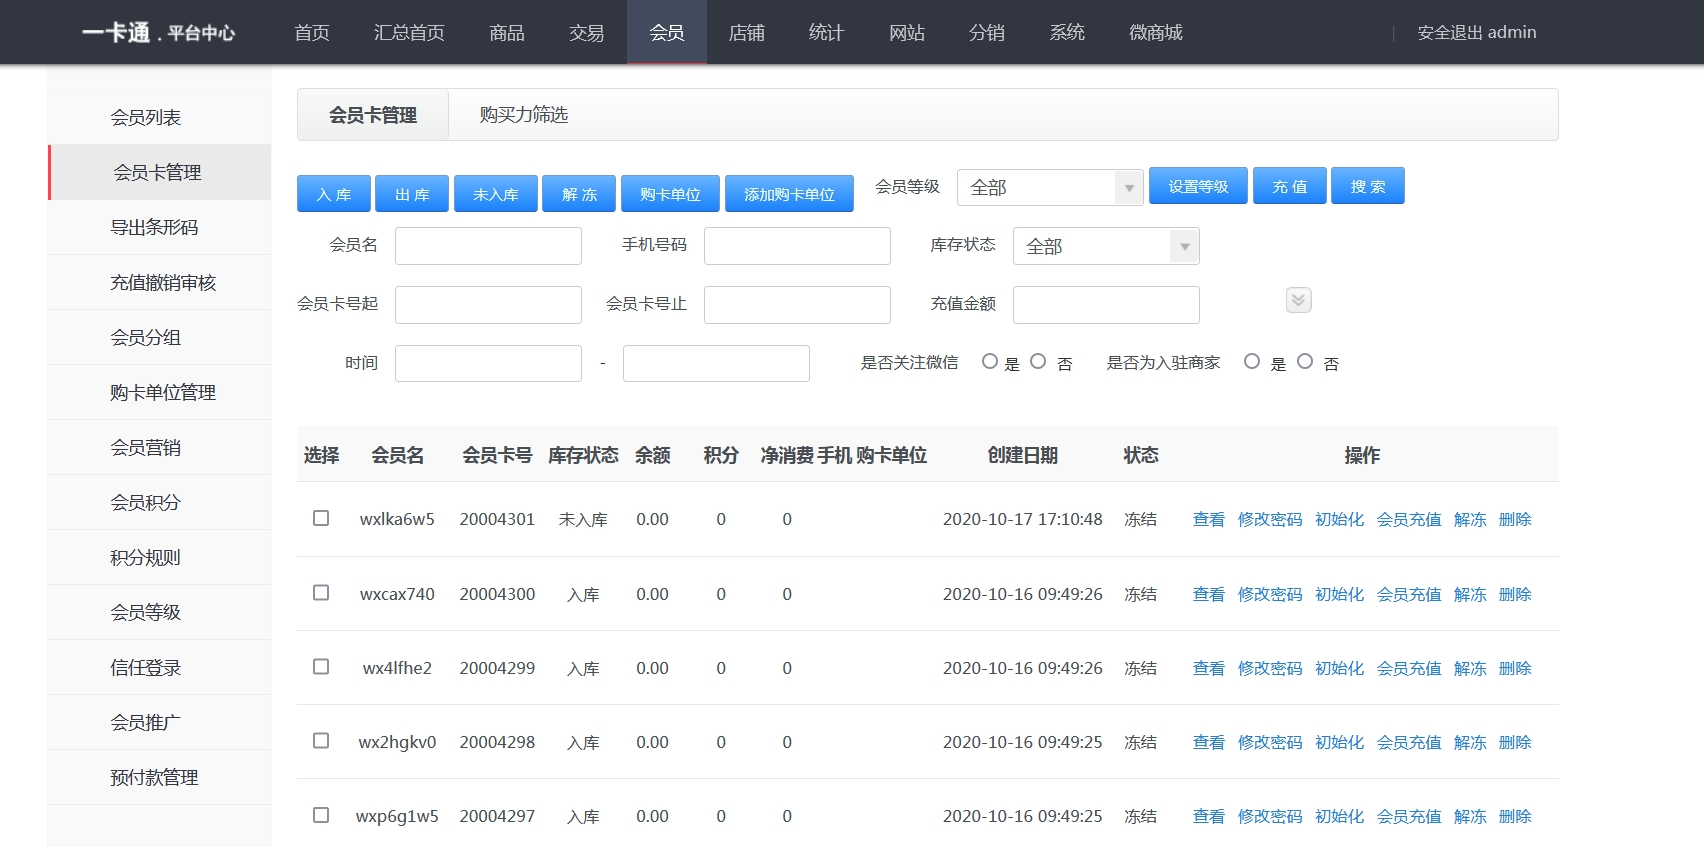Open 购卡单位管理 in the sidebar

(x=159, y=392)
